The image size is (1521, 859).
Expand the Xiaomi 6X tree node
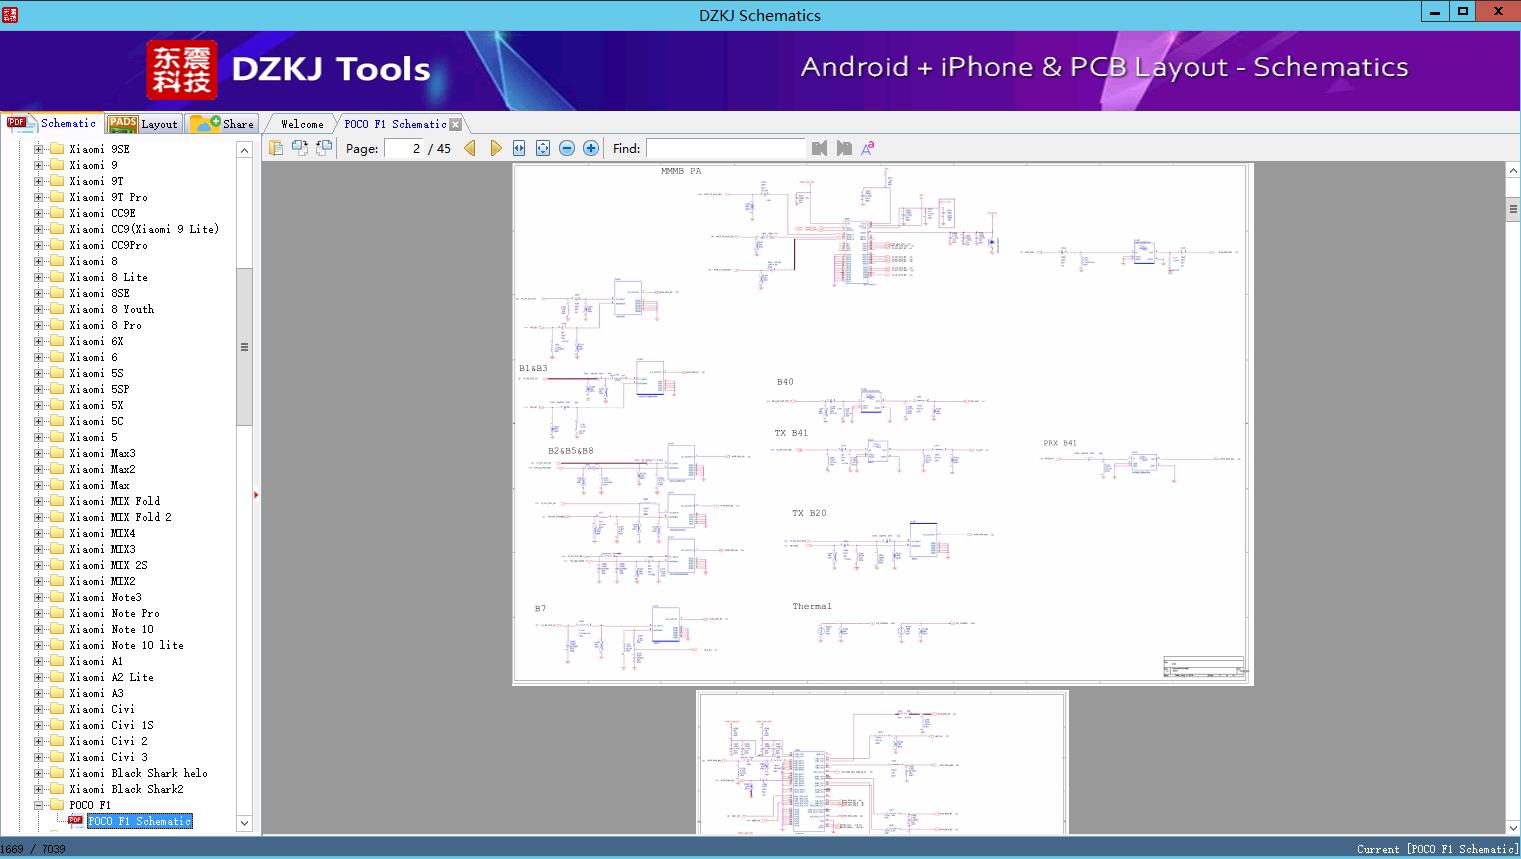point(38,341)
